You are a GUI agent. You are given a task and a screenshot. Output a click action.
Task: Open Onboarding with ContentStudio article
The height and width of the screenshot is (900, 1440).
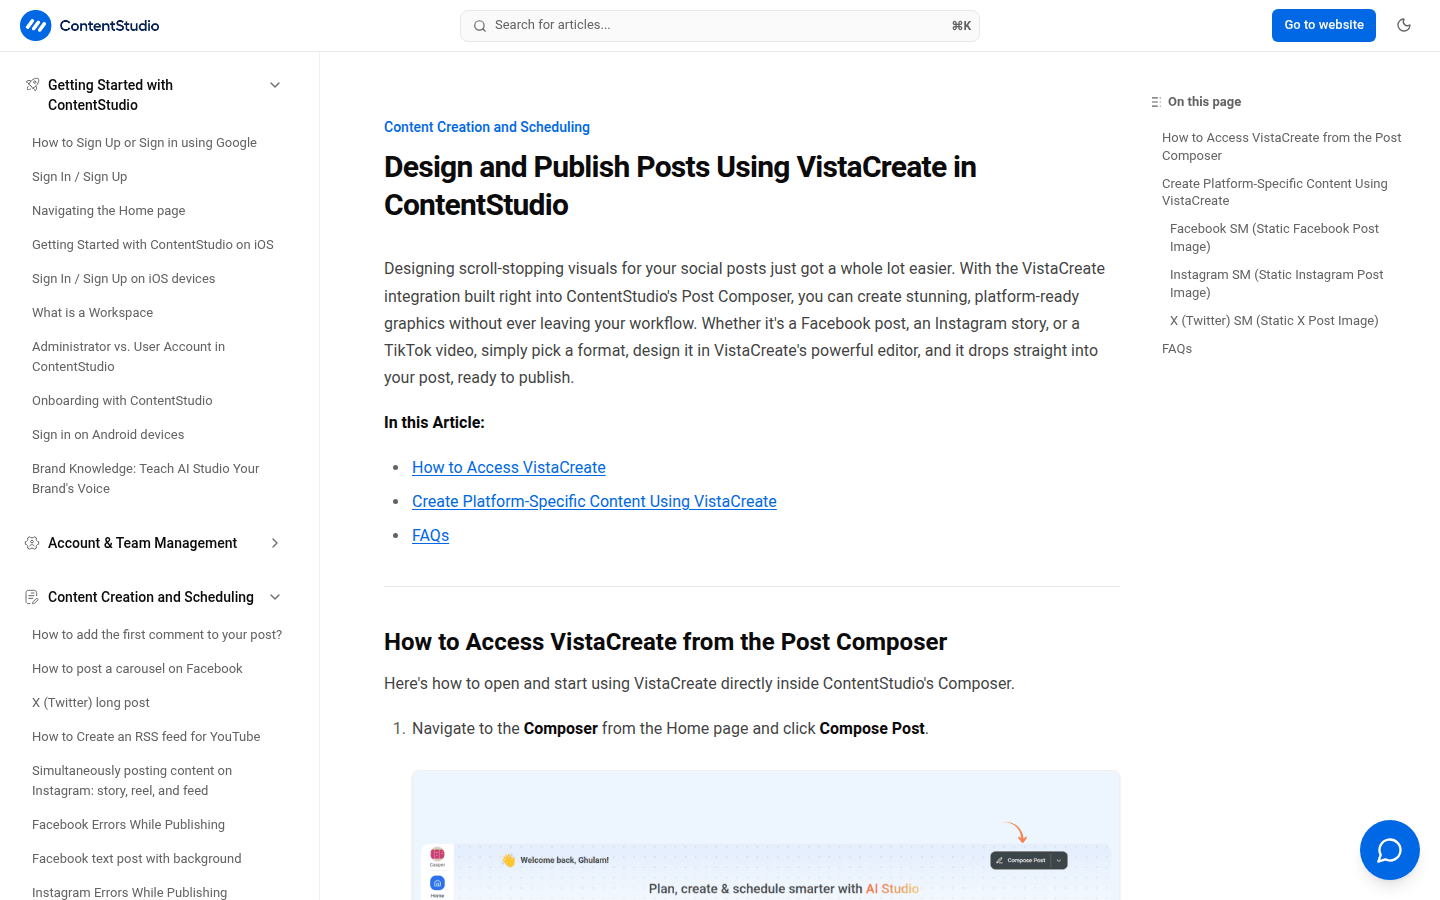click(x=122, y=401)
